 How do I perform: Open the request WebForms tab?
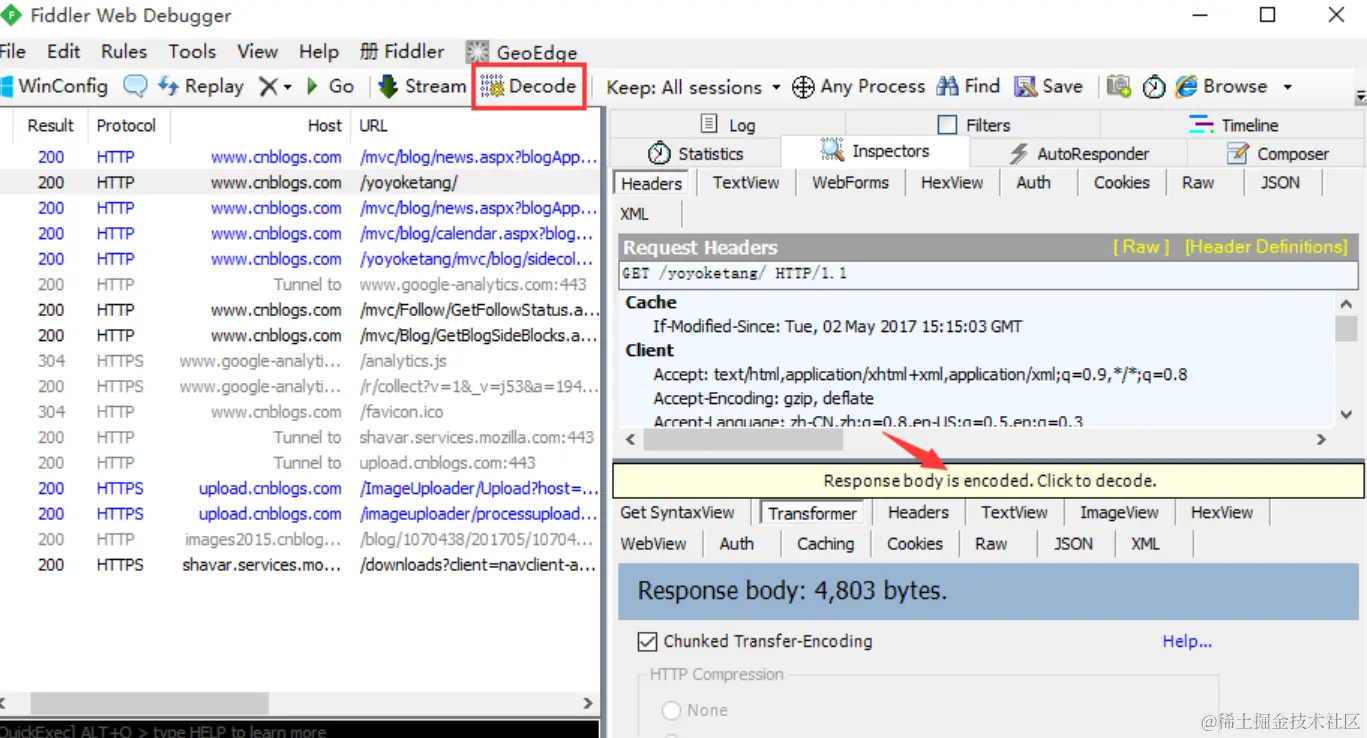tap(850, 182)
